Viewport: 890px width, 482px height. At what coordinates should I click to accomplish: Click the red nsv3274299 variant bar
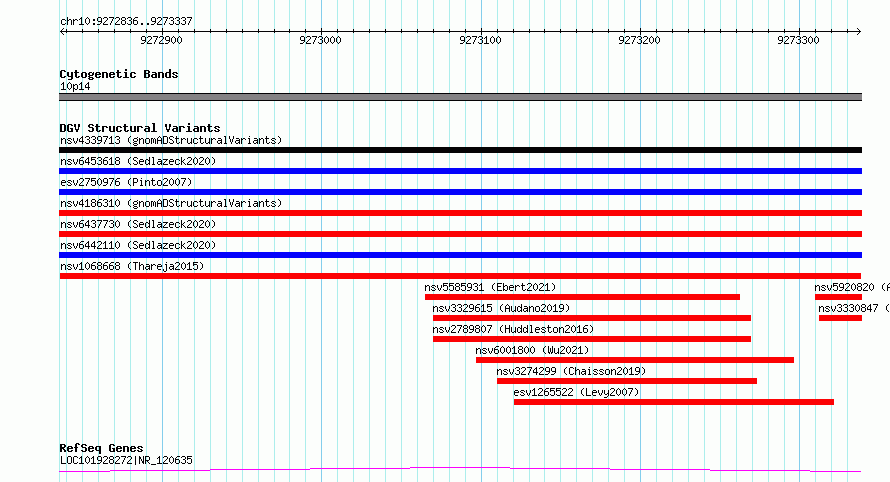click(627, 381)
